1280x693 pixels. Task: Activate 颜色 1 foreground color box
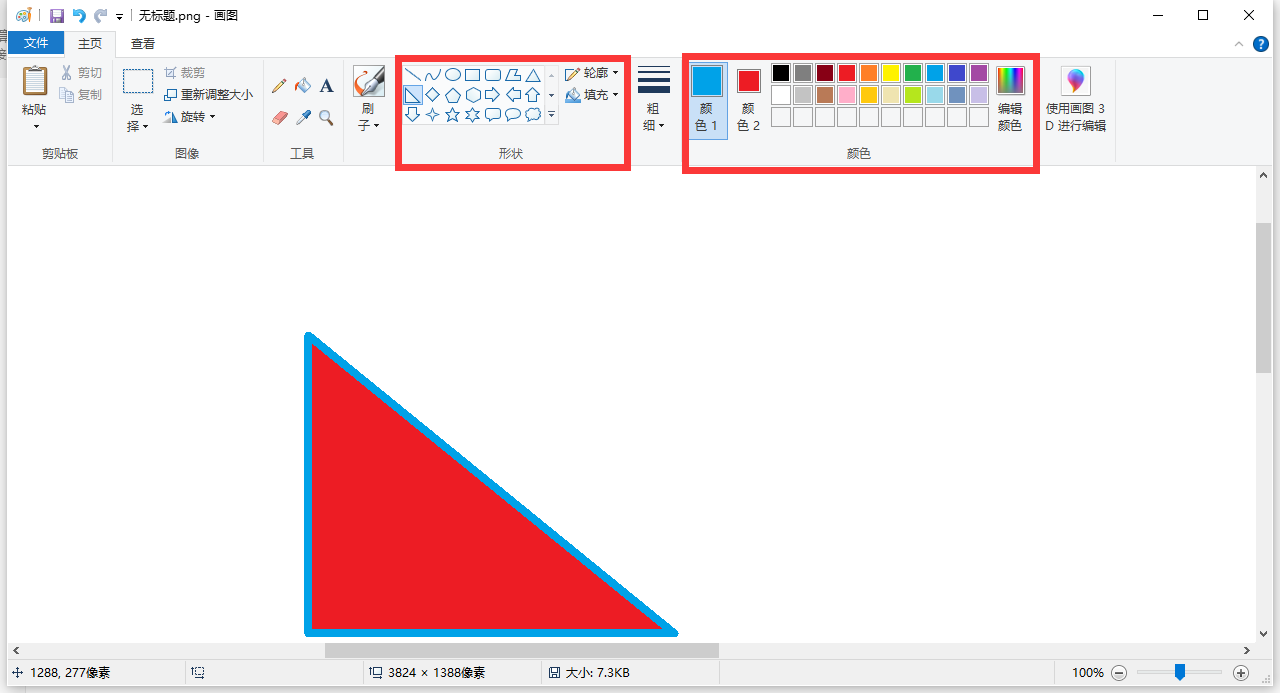(x=706, y=99)
